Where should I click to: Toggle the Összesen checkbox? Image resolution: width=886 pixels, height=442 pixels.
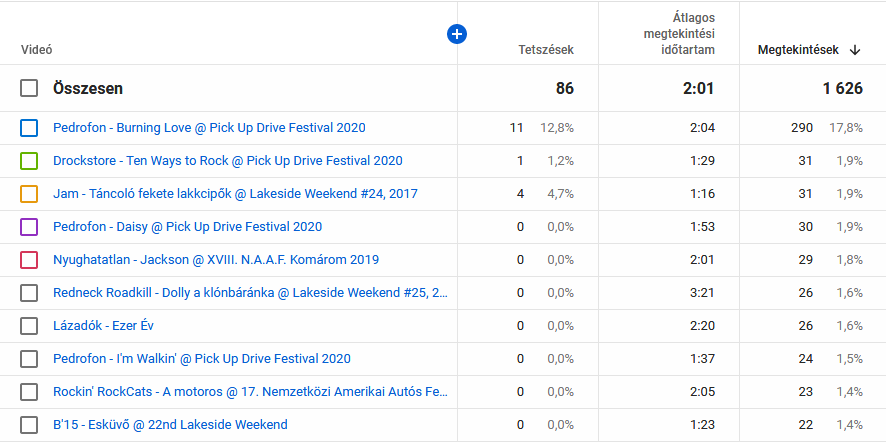pyautogui.click(x=29, y=88)
